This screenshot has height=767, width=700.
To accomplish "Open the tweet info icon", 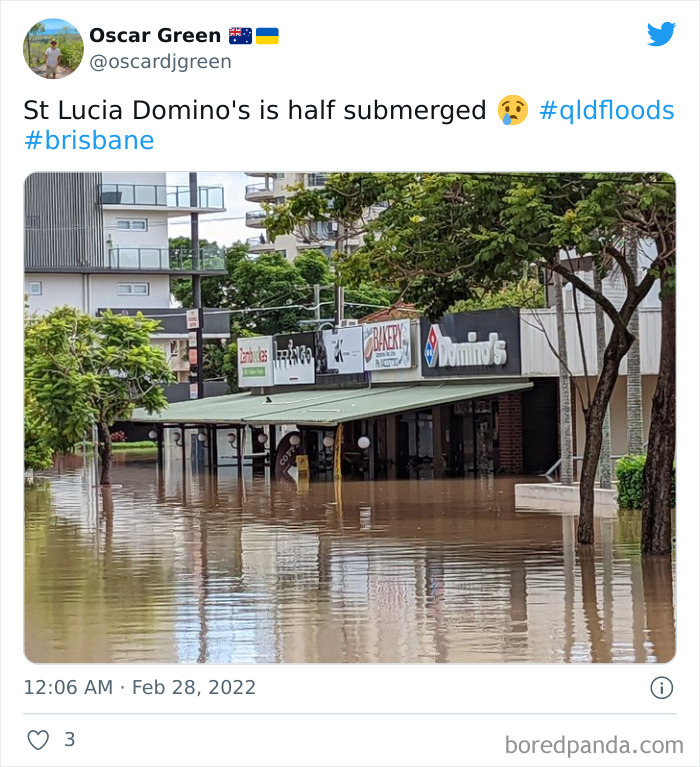I will click(661, 687).
